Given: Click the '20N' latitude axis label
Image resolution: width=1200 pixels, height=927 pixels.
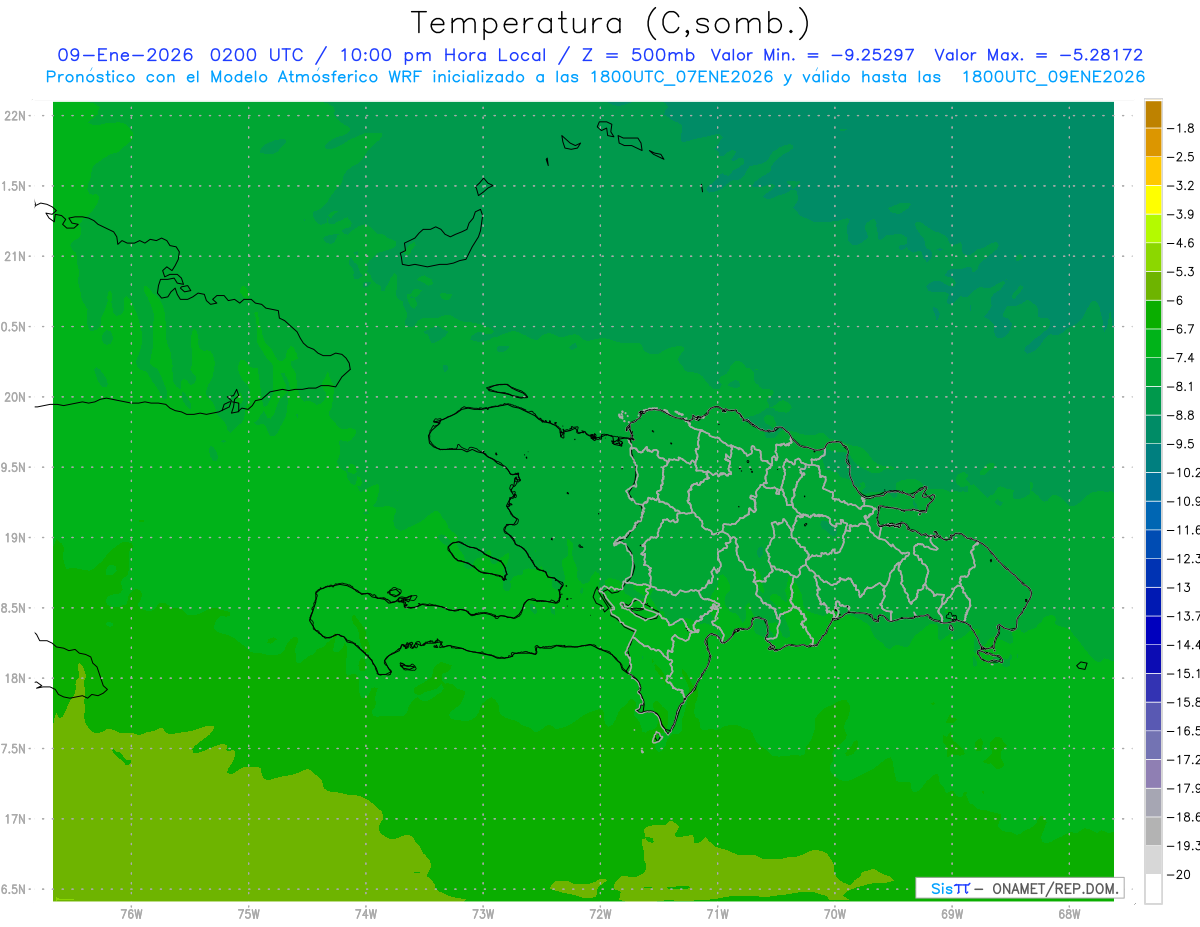Looking at the screenshot, I should (x=15, y=398).
